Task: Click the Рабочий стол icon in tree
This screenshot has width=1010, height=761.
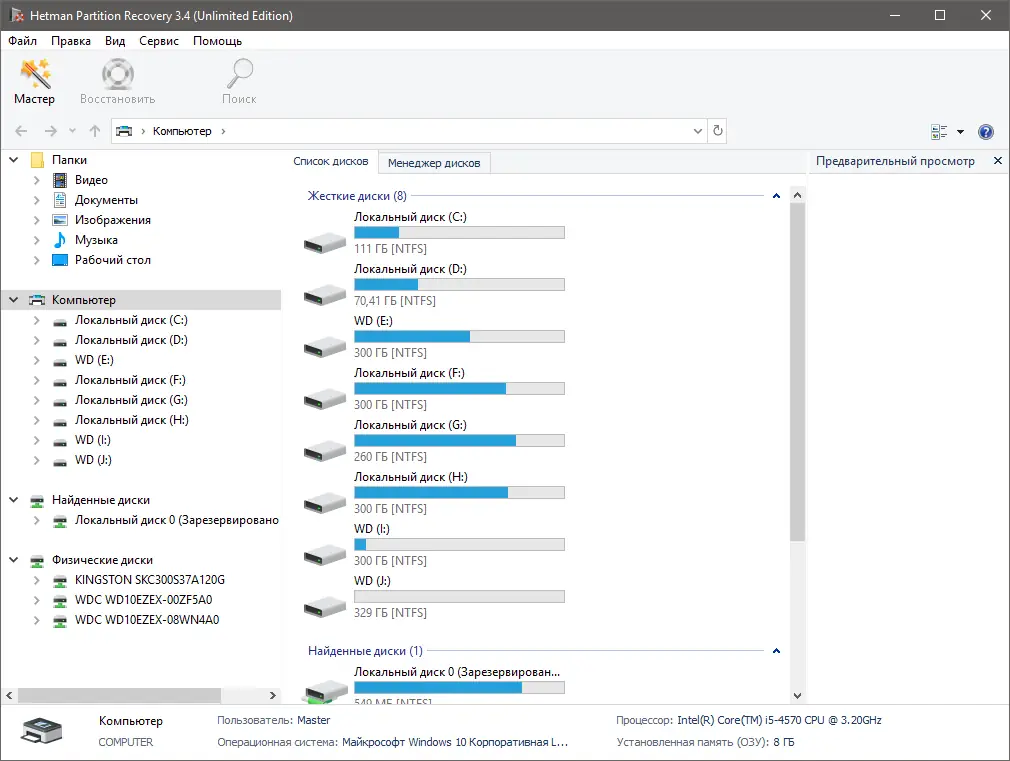Action: tap(60, 260)
